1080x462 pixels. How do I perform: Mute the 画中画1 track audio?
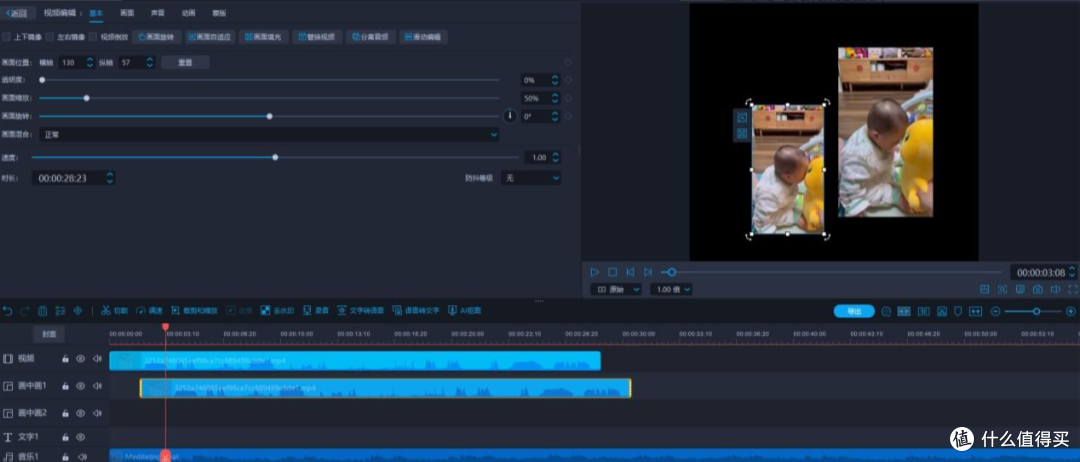pyautogui.click(x=97, y=386)
